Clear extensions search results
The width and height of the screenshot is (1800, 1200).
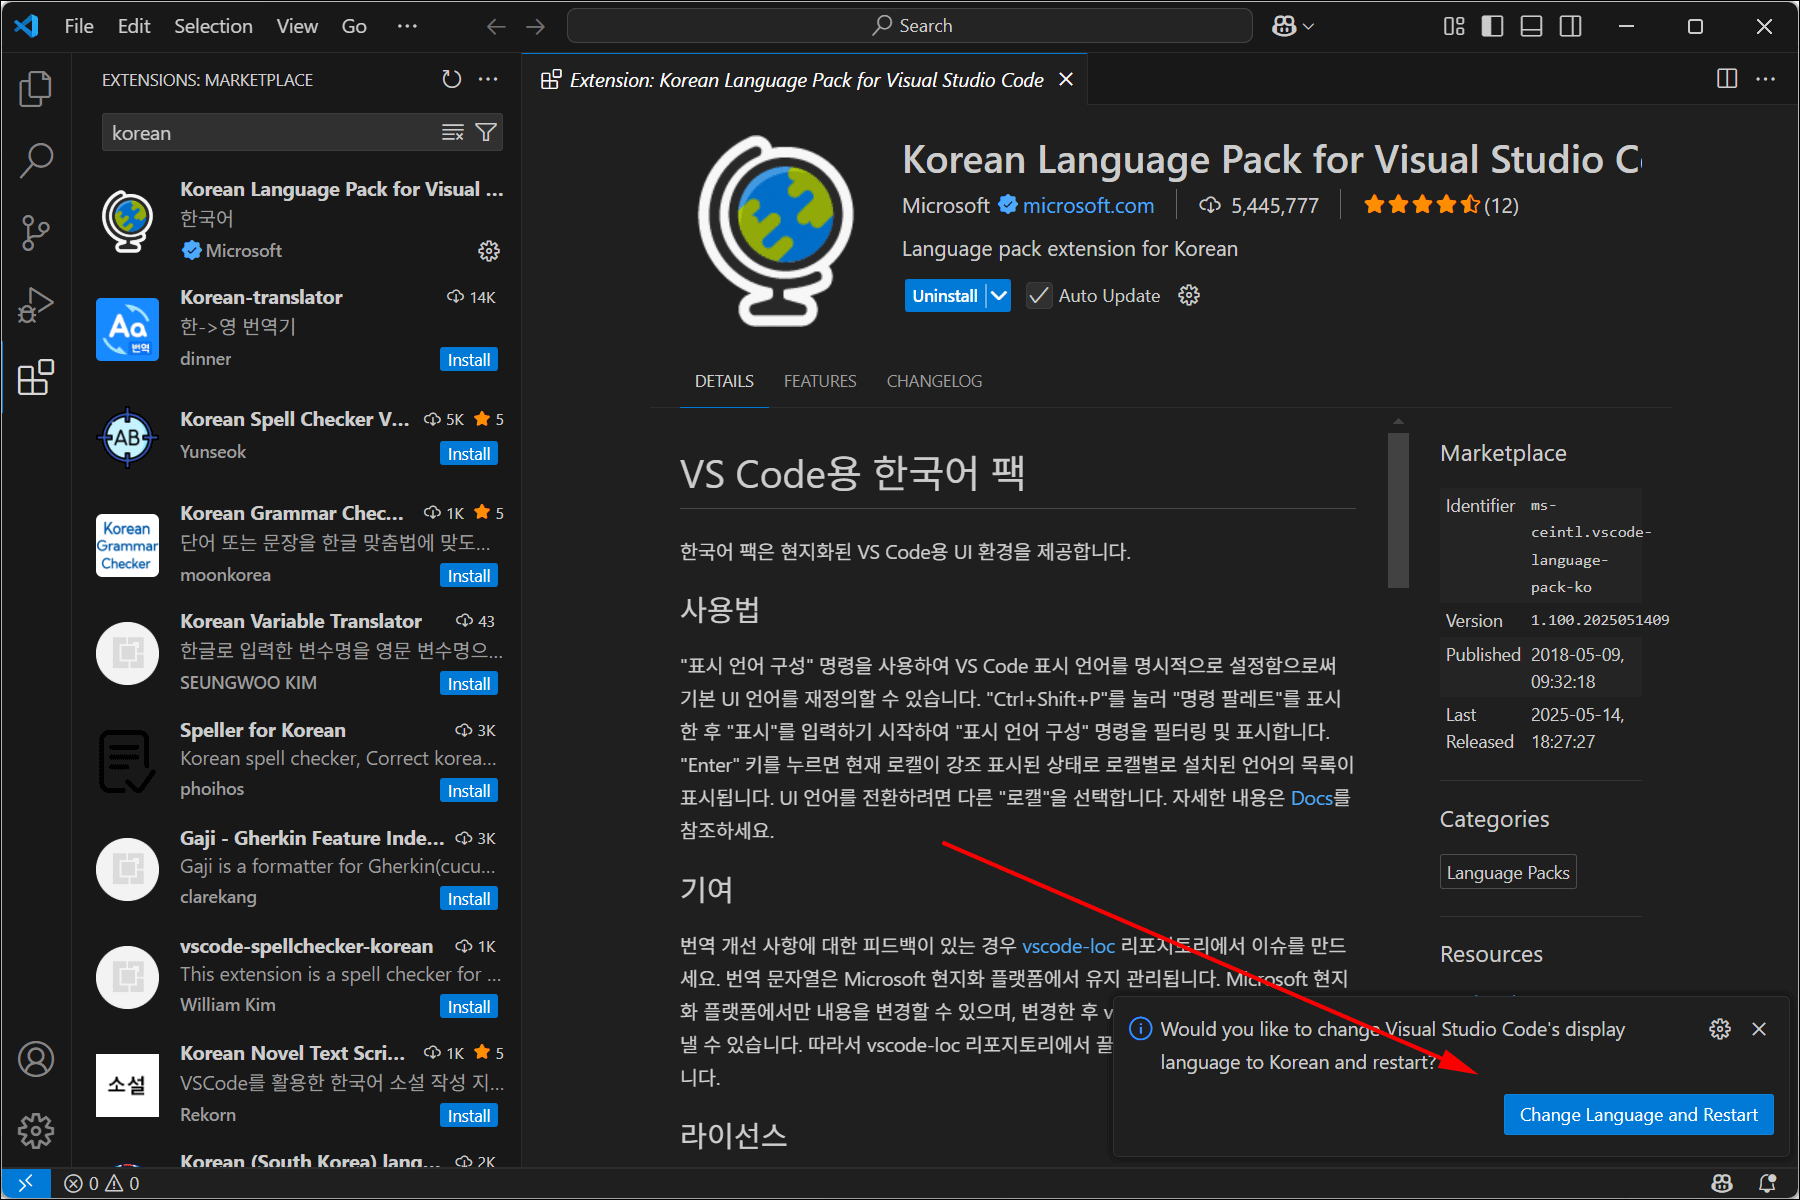[x=453, y=133]
